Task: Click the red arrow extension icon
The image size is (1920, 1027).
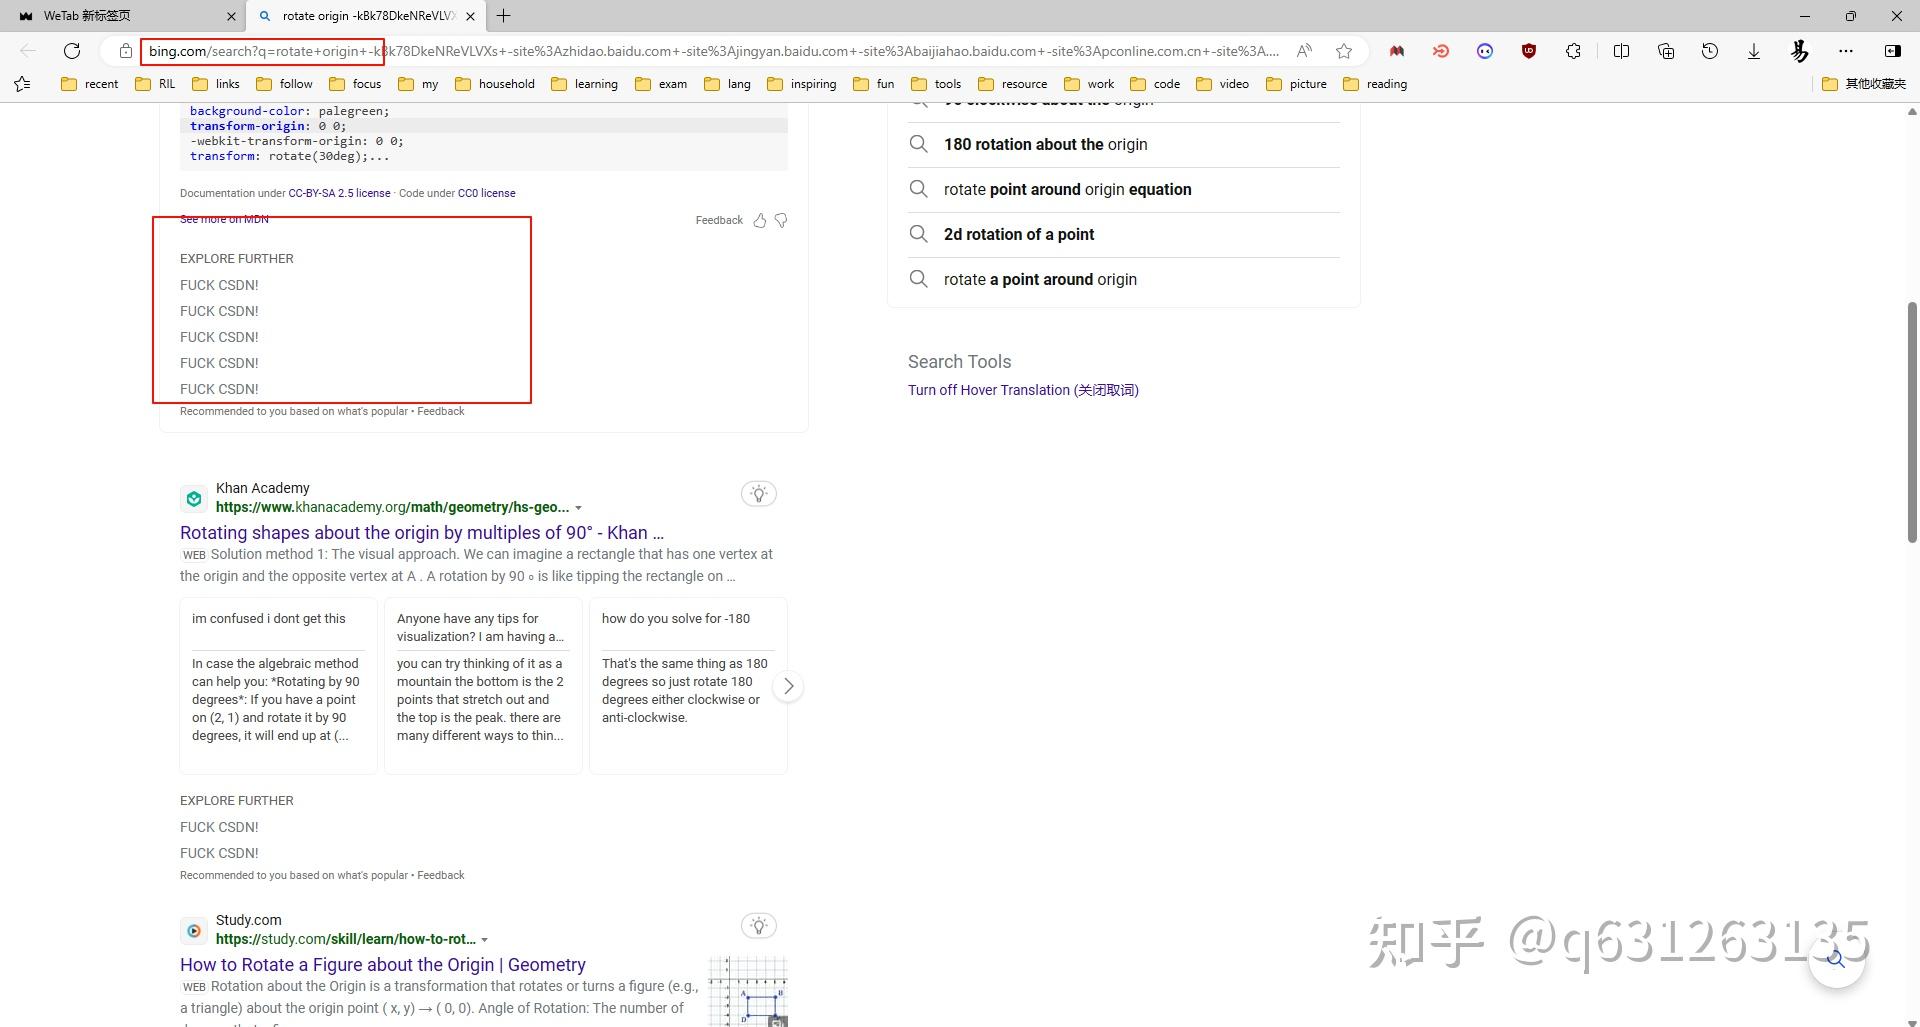Action: (x=1441, y=51)
